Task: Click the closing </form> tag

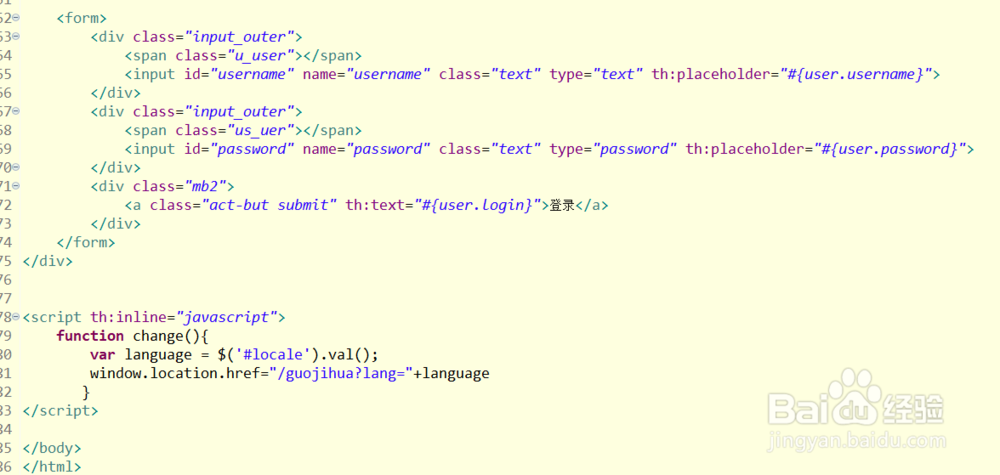Action: click(x=86, y=242)
